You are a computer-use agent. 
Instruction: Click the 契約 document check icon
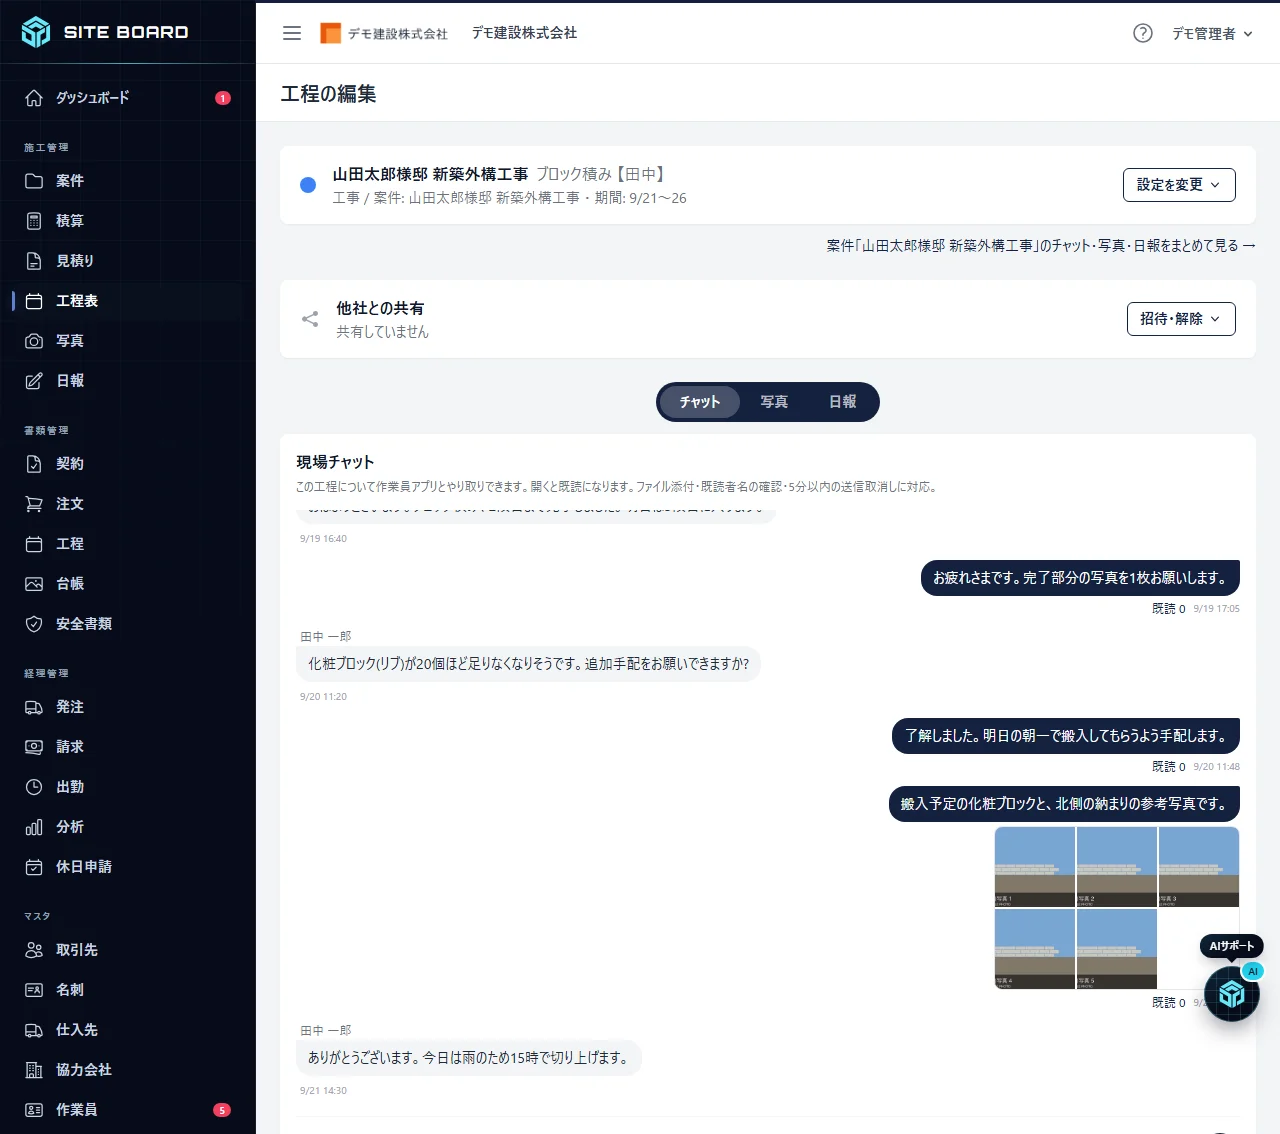[x=34, y=464]
